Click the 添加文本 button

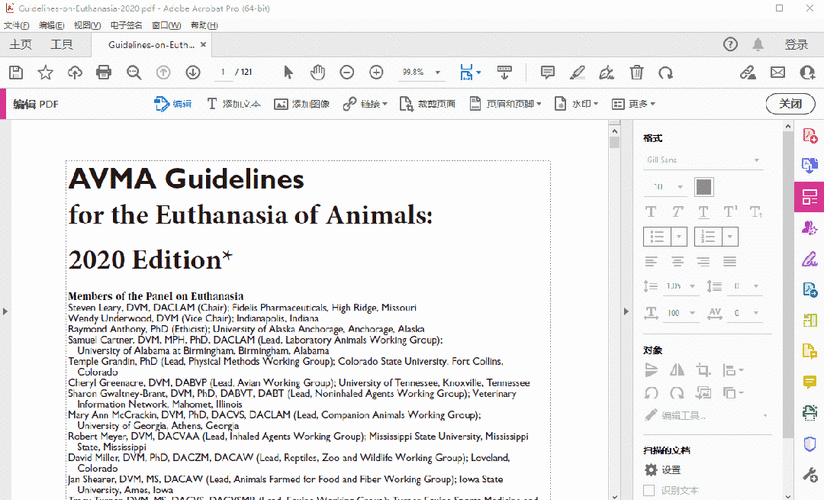[x=234, y=104]
